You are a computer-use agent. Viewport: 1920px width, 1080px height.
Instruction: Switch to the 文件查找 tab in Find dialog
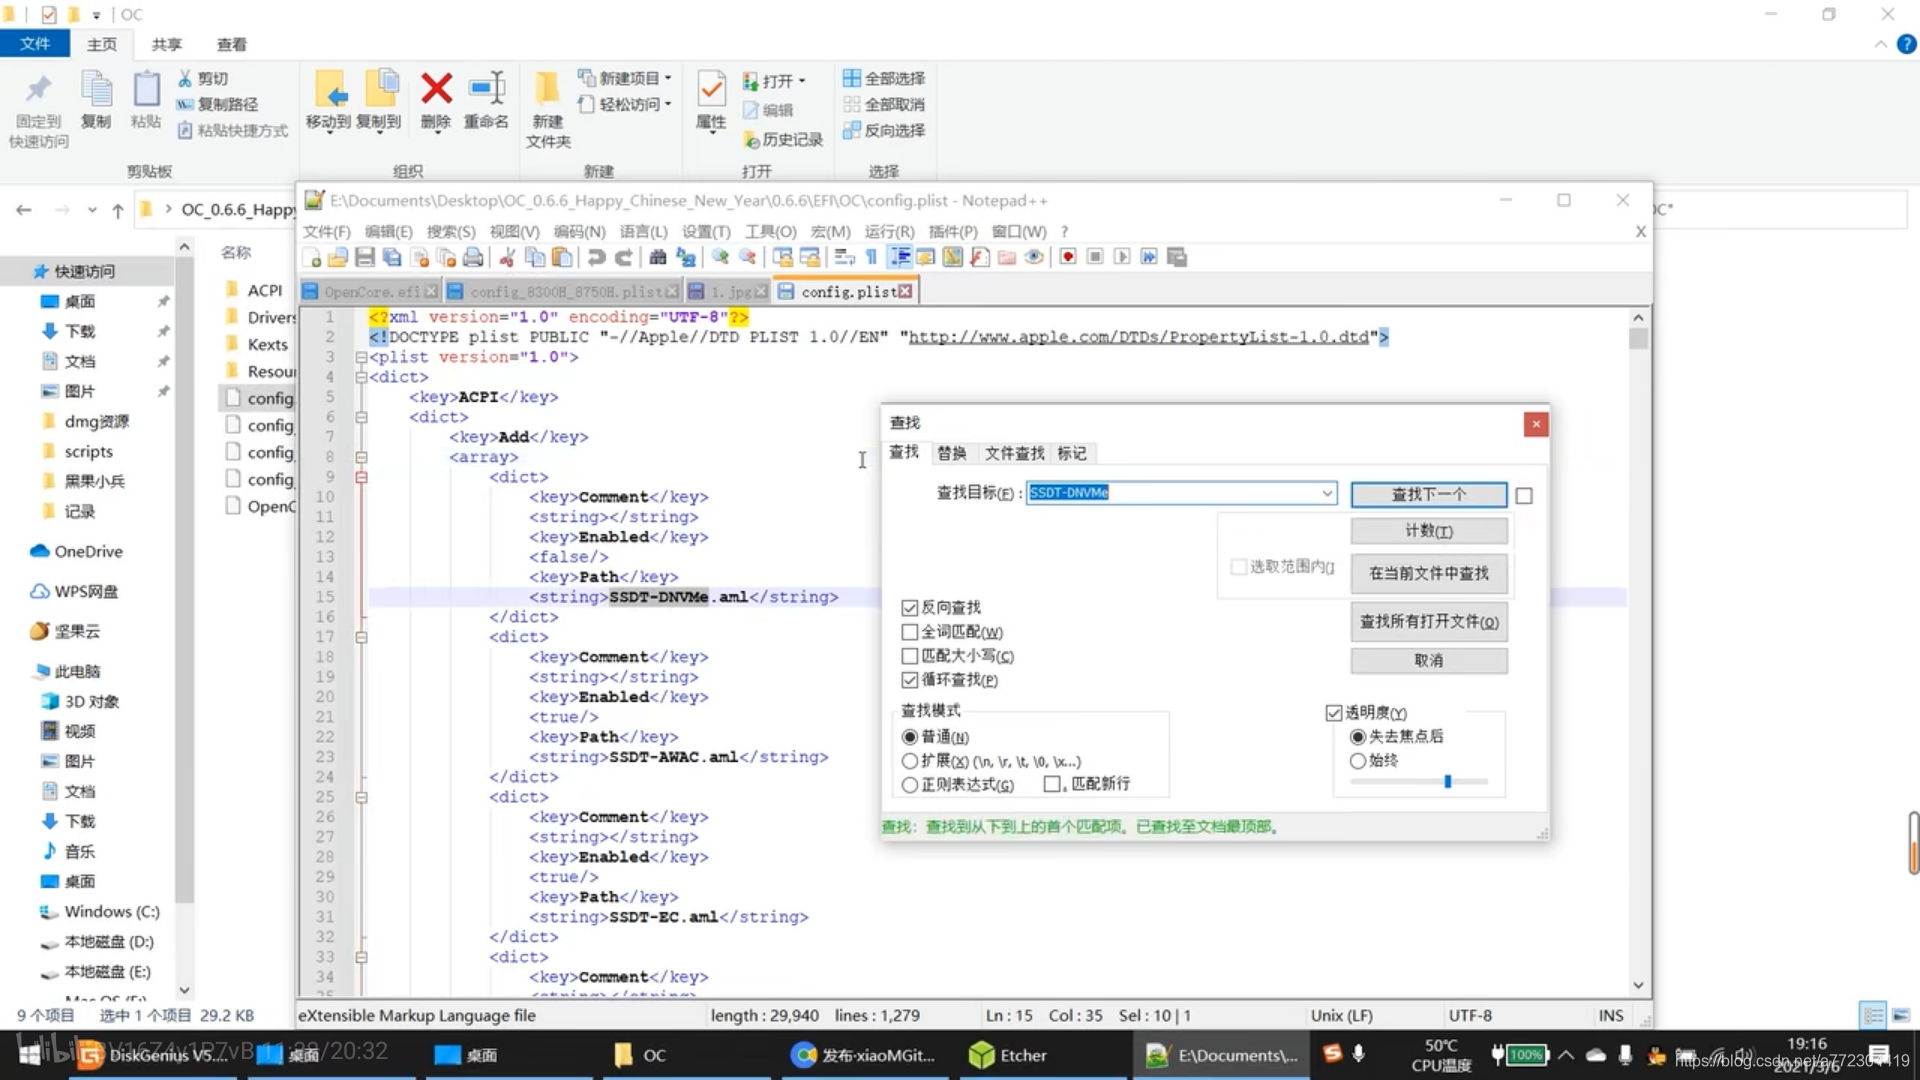pos(1014,453)
